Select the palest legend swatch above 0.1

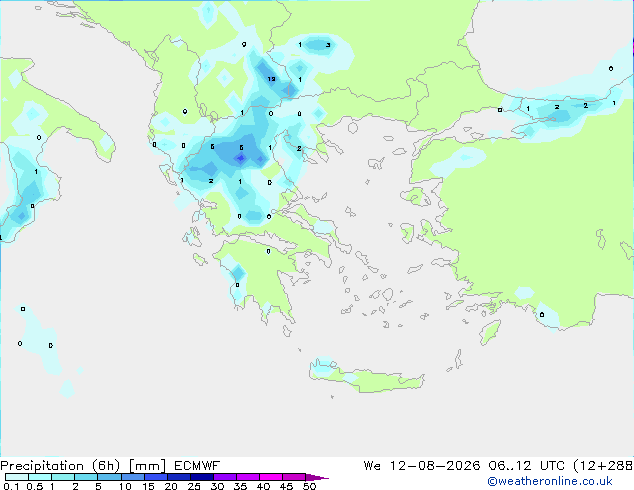coord(17,477)
